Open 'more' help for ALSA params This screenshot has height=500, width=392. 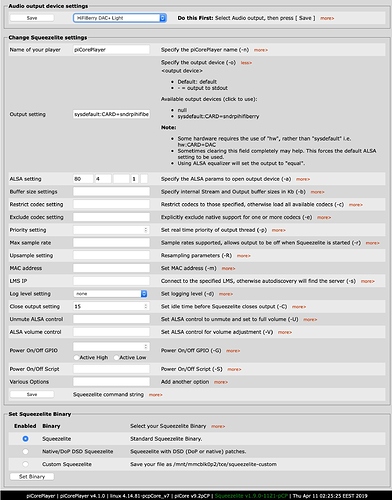(x=303, y=179)
